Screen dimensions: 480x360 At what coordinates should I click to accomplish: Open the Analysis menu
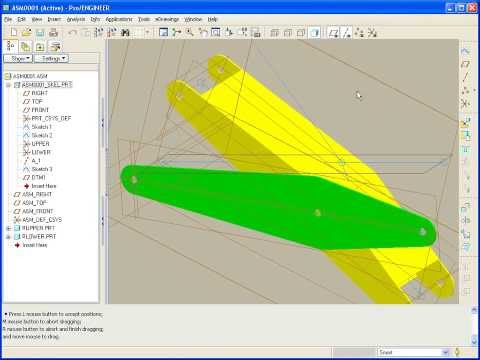76,19
